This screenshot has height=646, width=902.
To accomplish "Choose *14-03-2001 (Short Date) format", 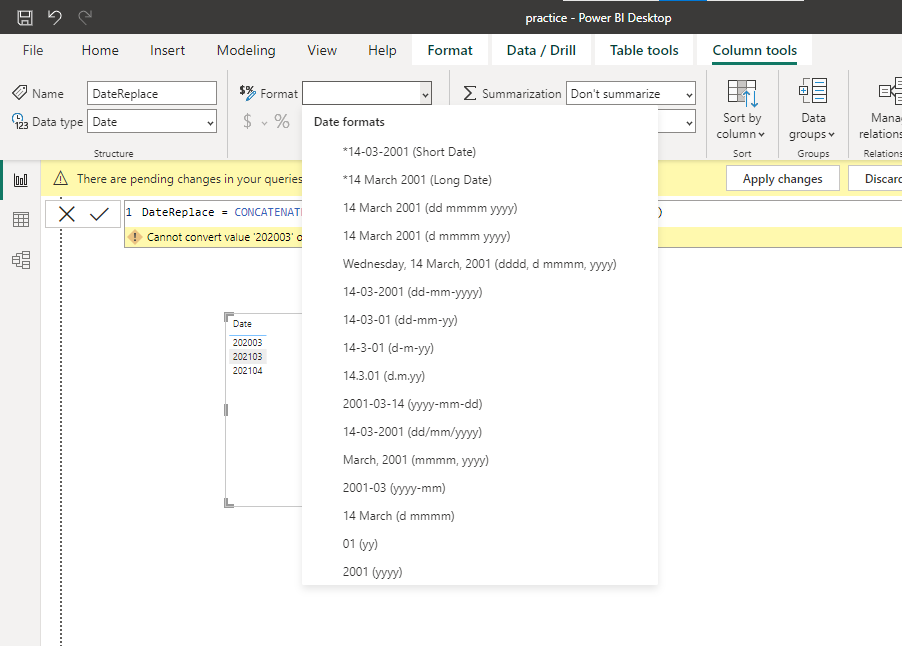I will 480,152.
